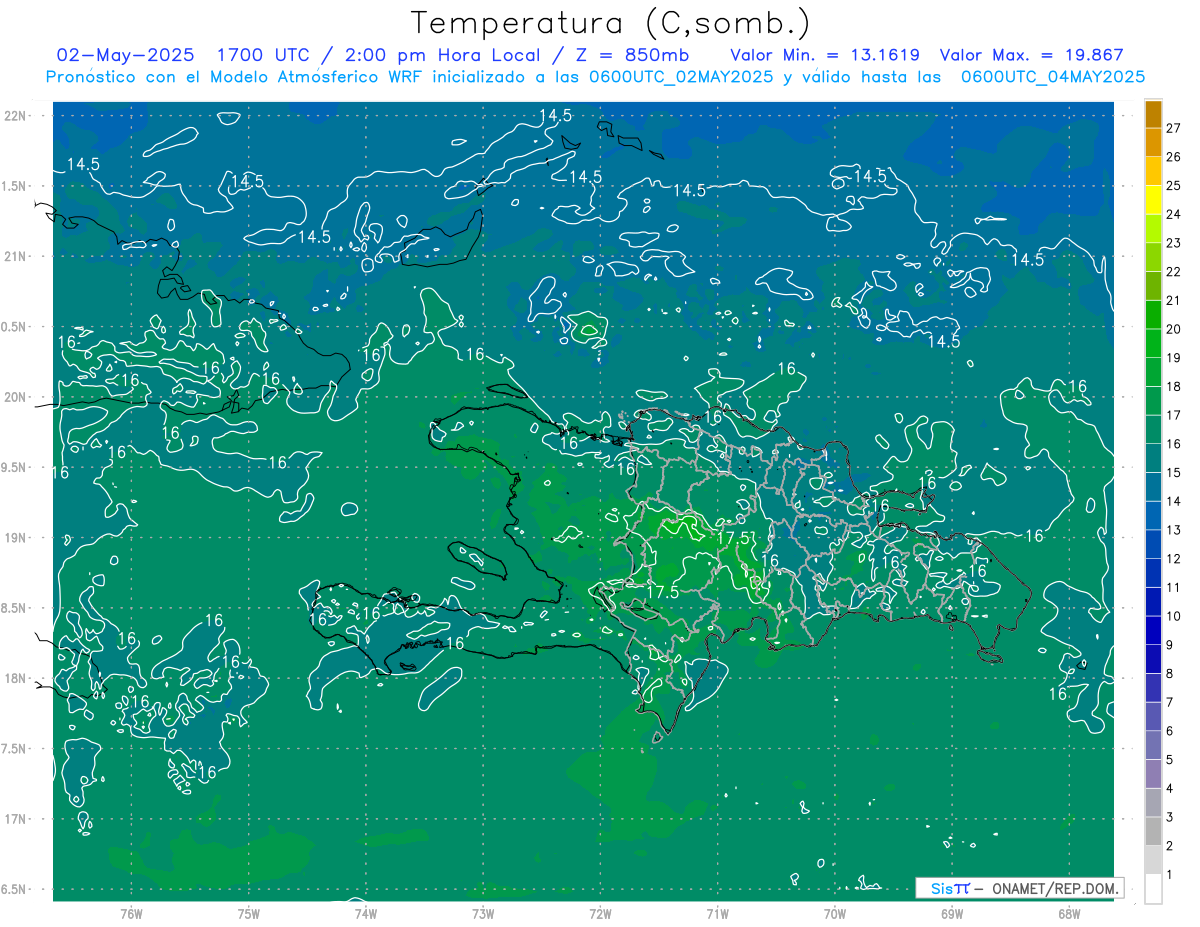This screenshot has height=927, width=1200.
Task: Click colorbar scale label "26"
Action: coord(1173,157)
